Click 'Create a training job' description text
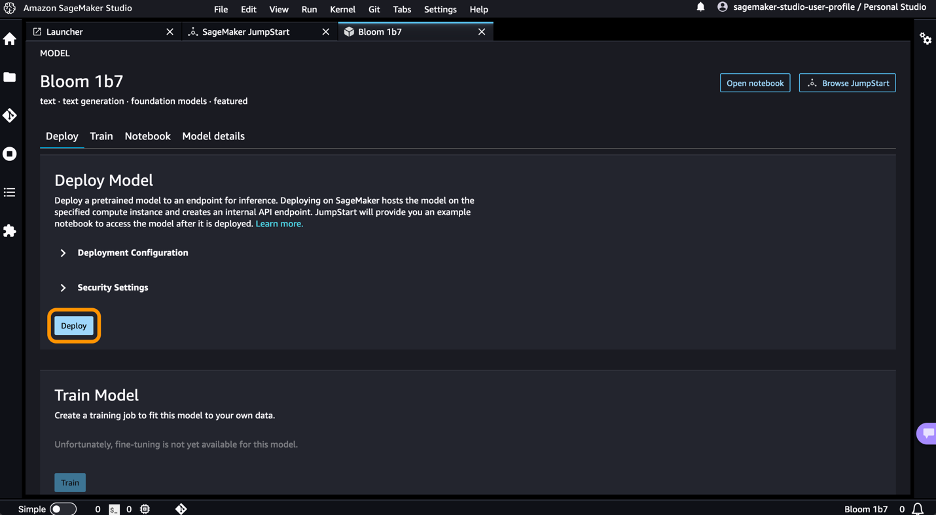This screenshot has height=516, width=936. click(x=165, y=415)
